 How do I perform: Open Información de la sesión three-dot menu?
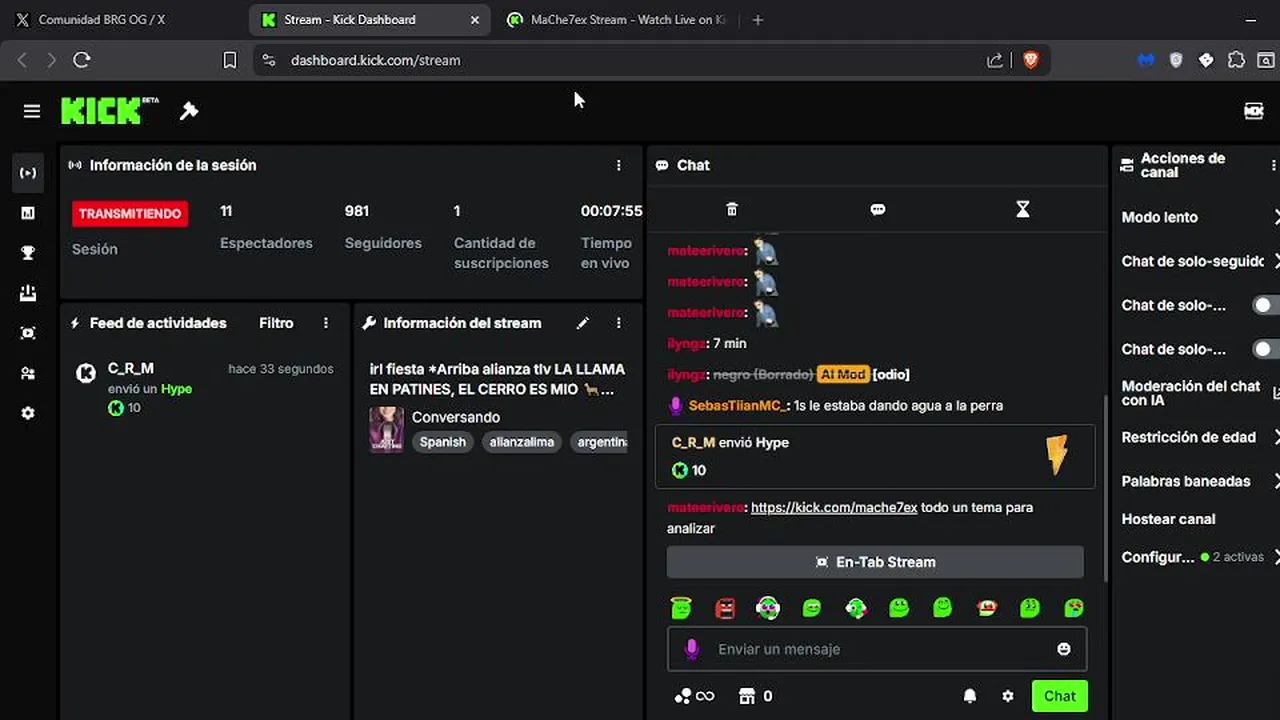(x=618, y=165)
